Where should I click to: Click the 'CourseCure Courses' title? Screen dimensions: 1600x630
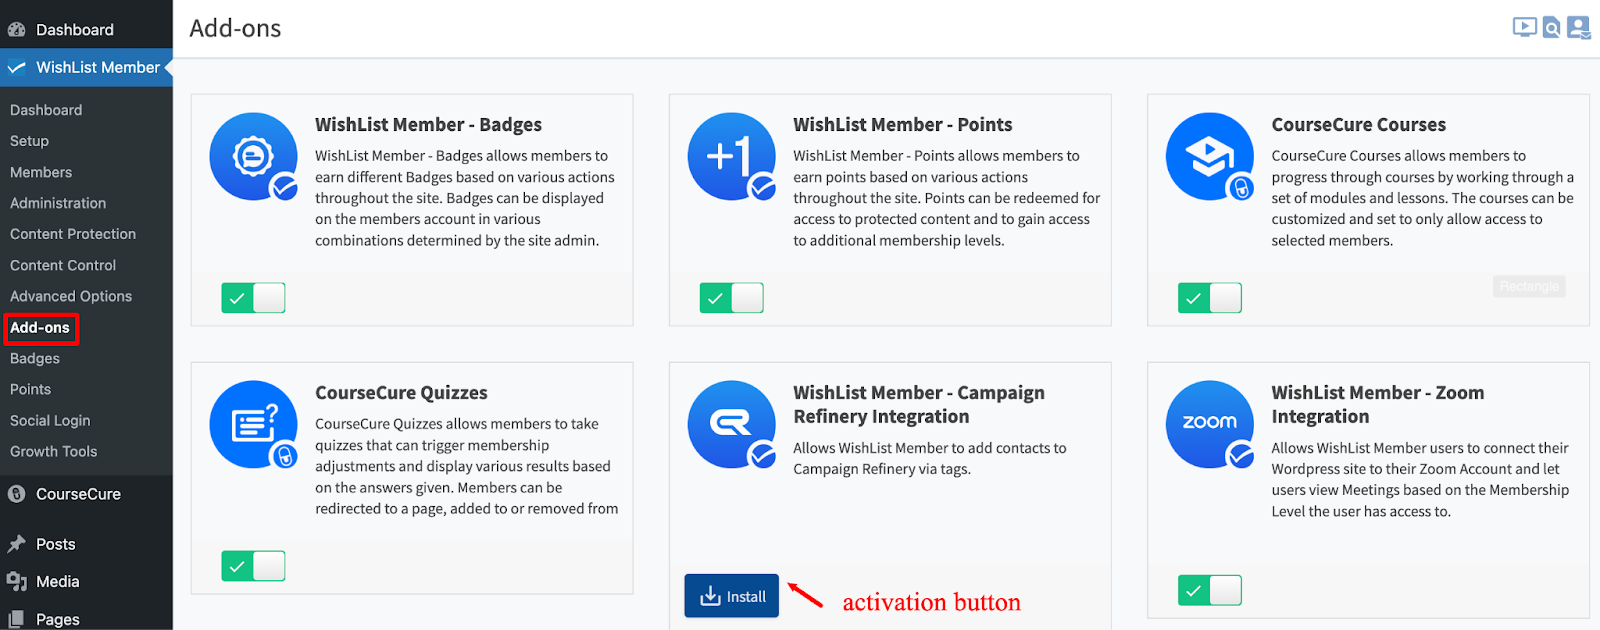click(1358, 125)
